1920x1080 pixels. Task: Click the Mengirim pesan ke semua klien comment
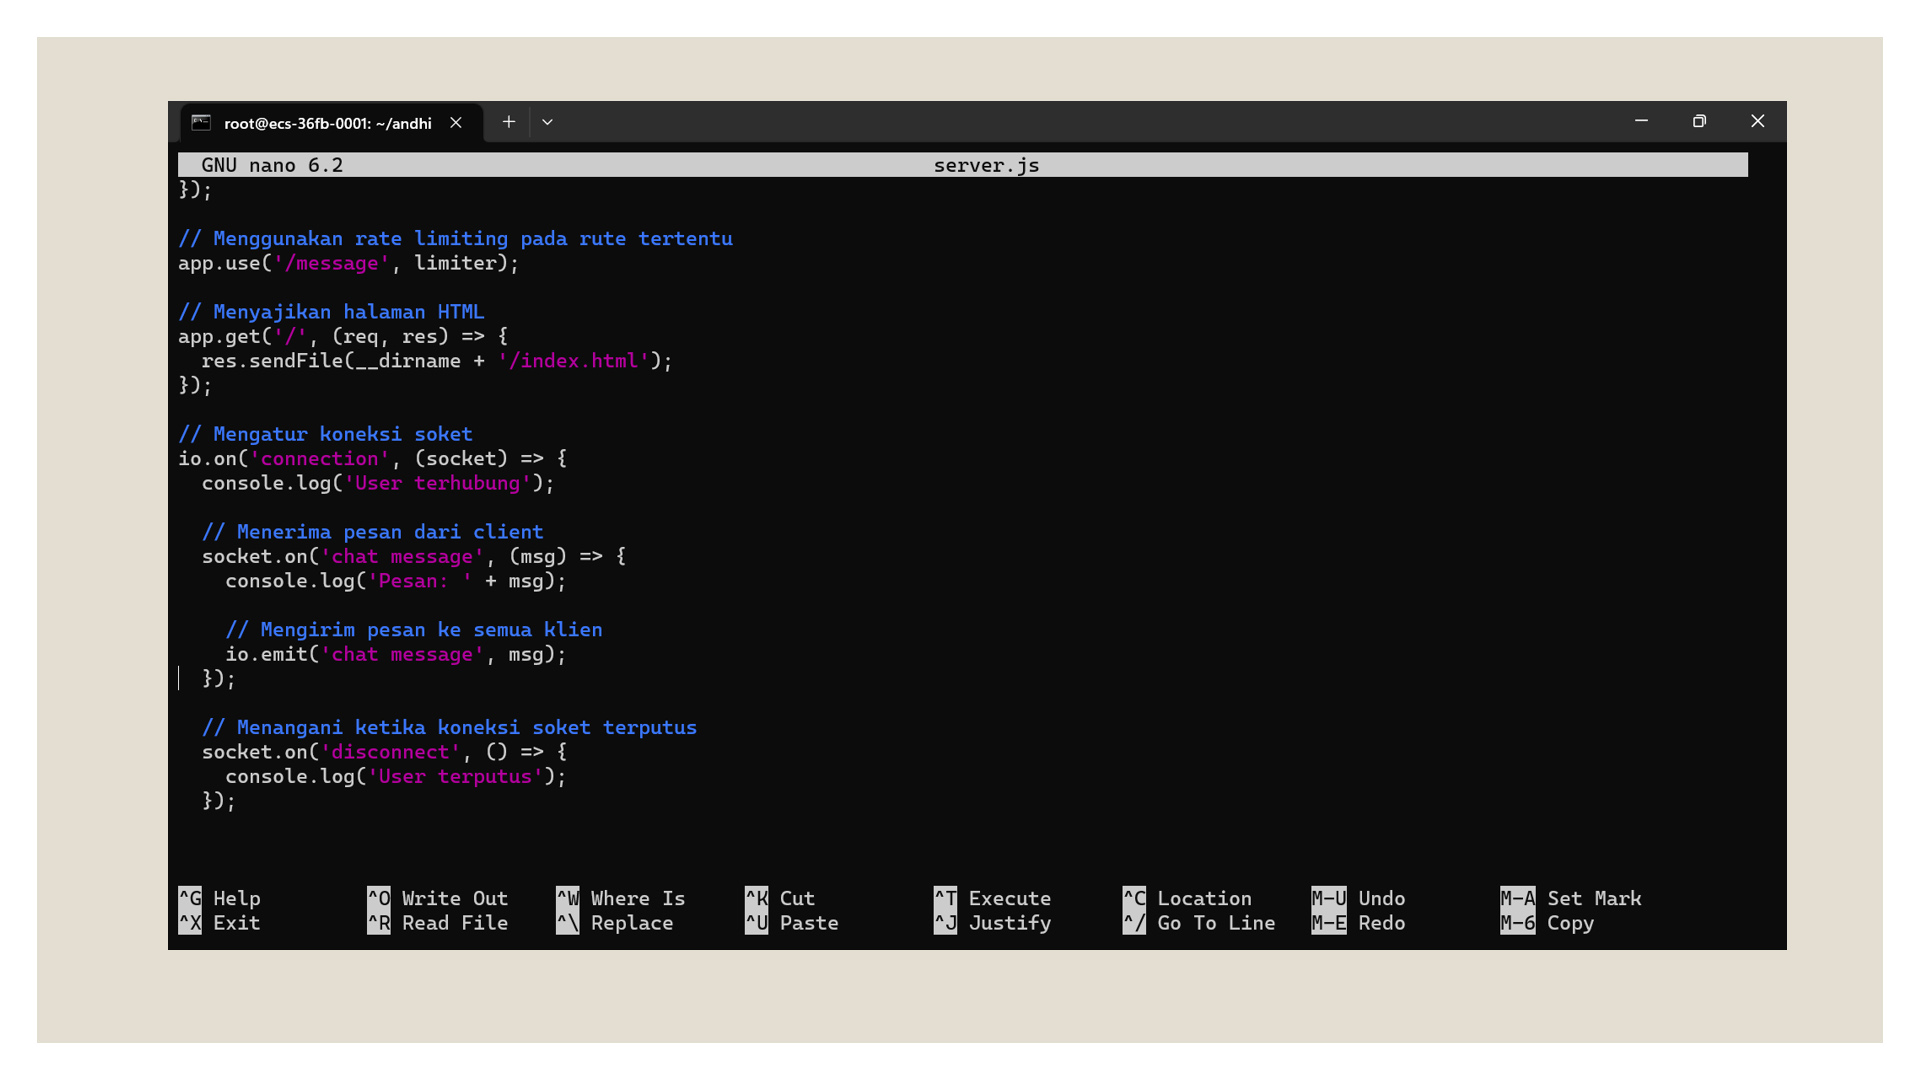pyautogui.click(x=414, y=630)
